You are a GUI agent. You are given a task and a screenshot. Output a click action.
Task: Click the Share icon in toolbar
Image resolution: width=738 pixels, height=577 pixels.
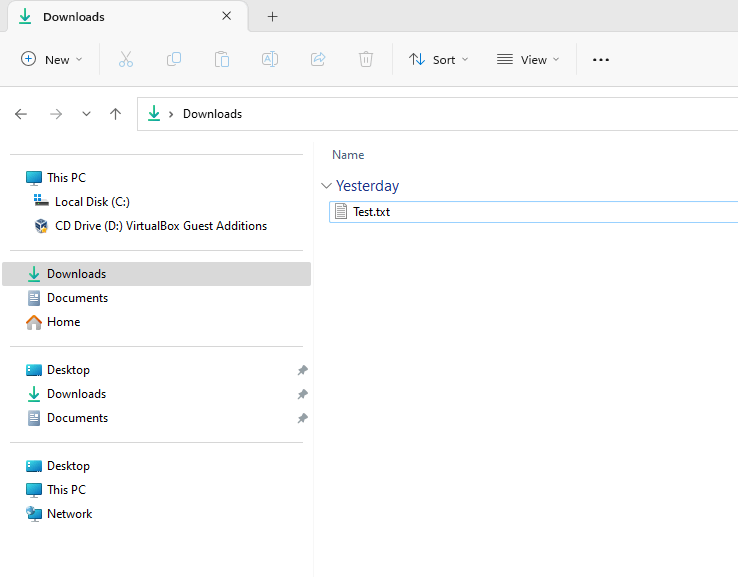[x=318, y=59]
